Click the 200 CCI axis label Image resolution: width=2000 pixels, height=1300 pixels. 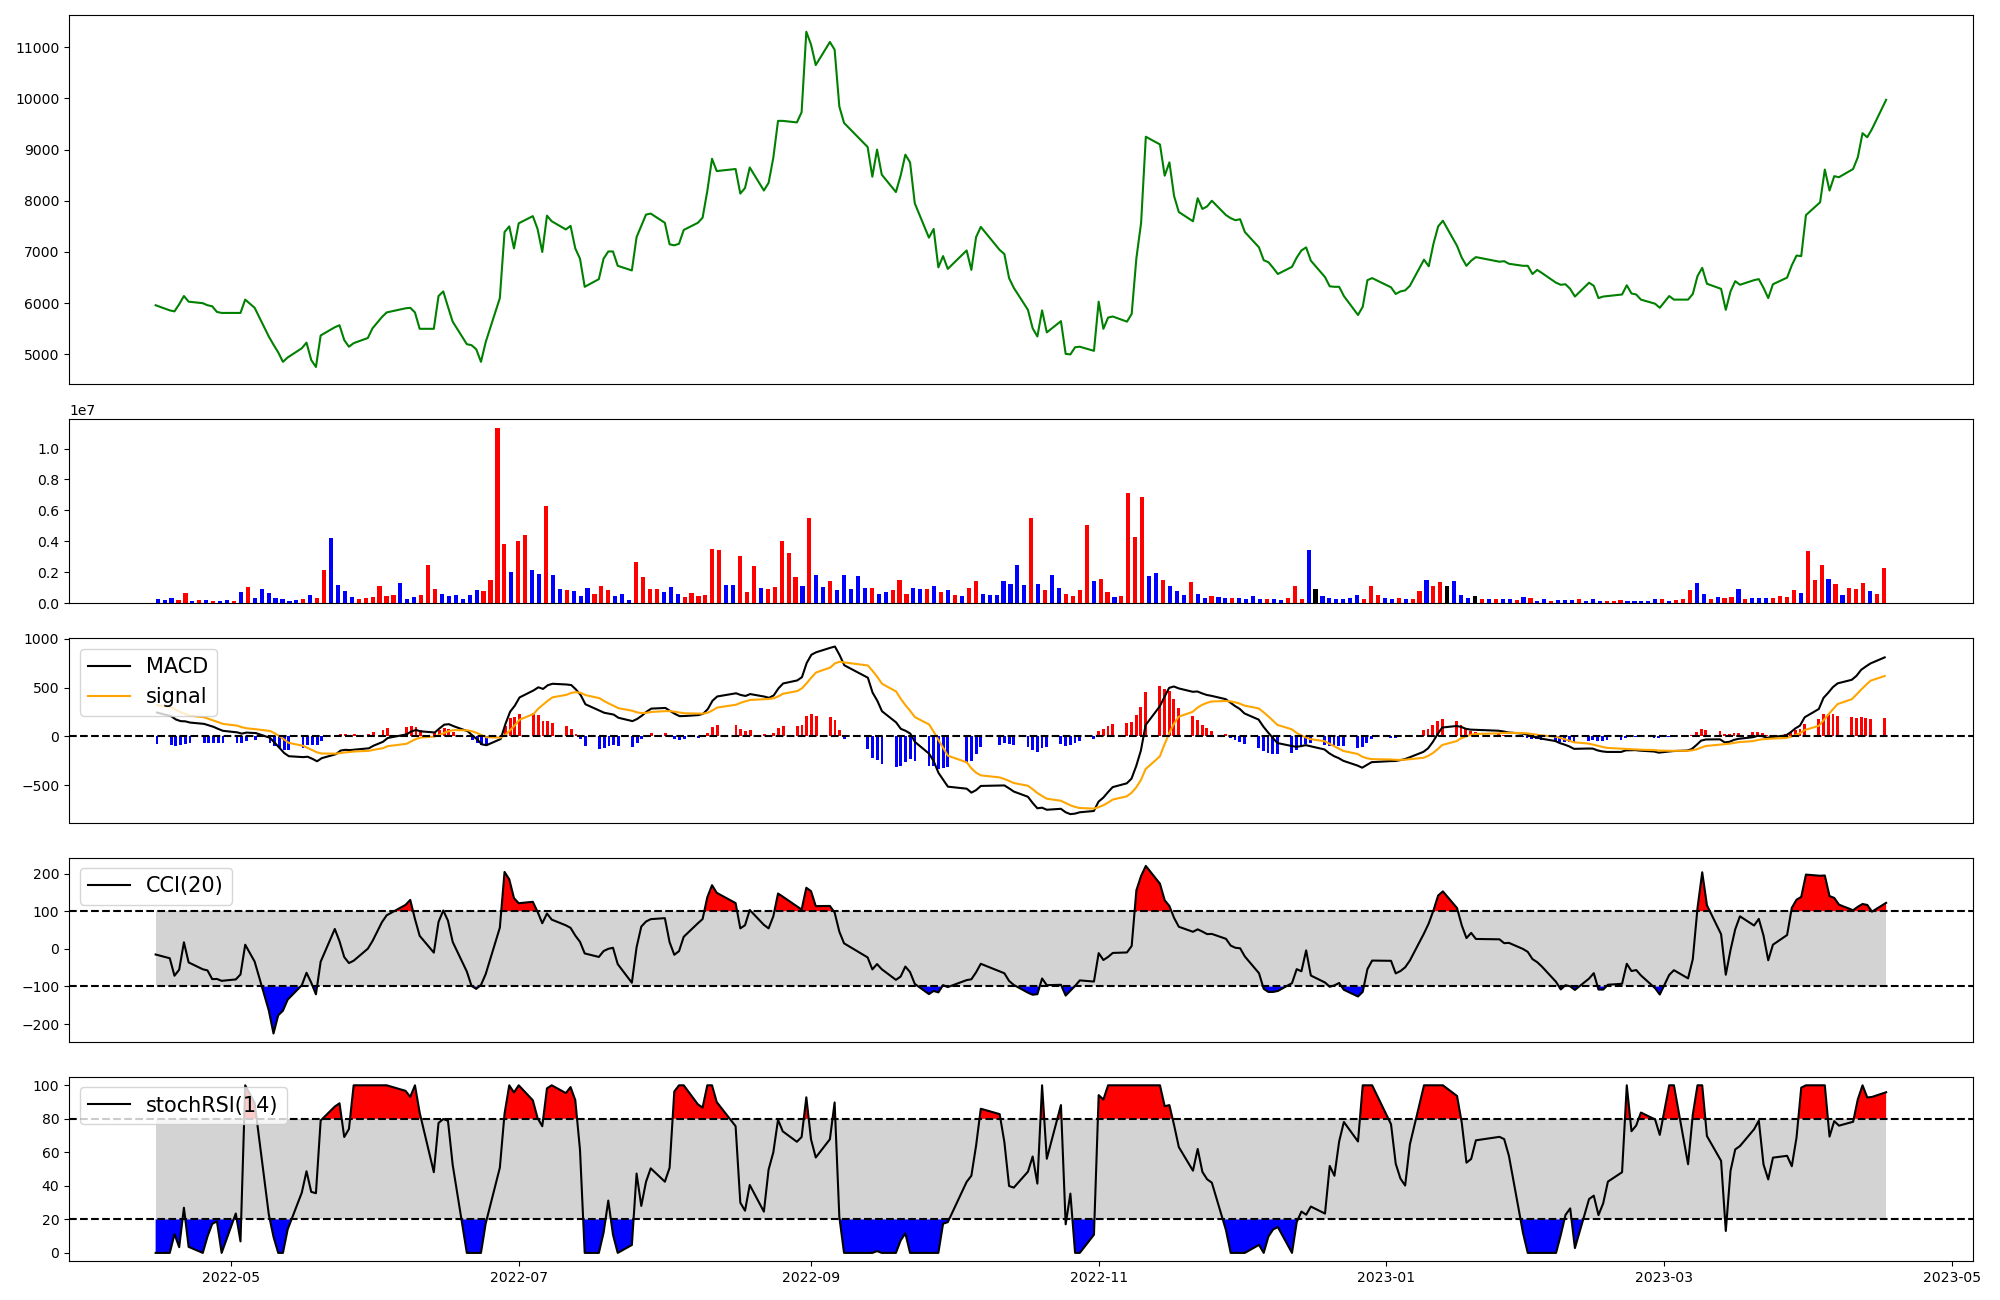coord(46,874)
